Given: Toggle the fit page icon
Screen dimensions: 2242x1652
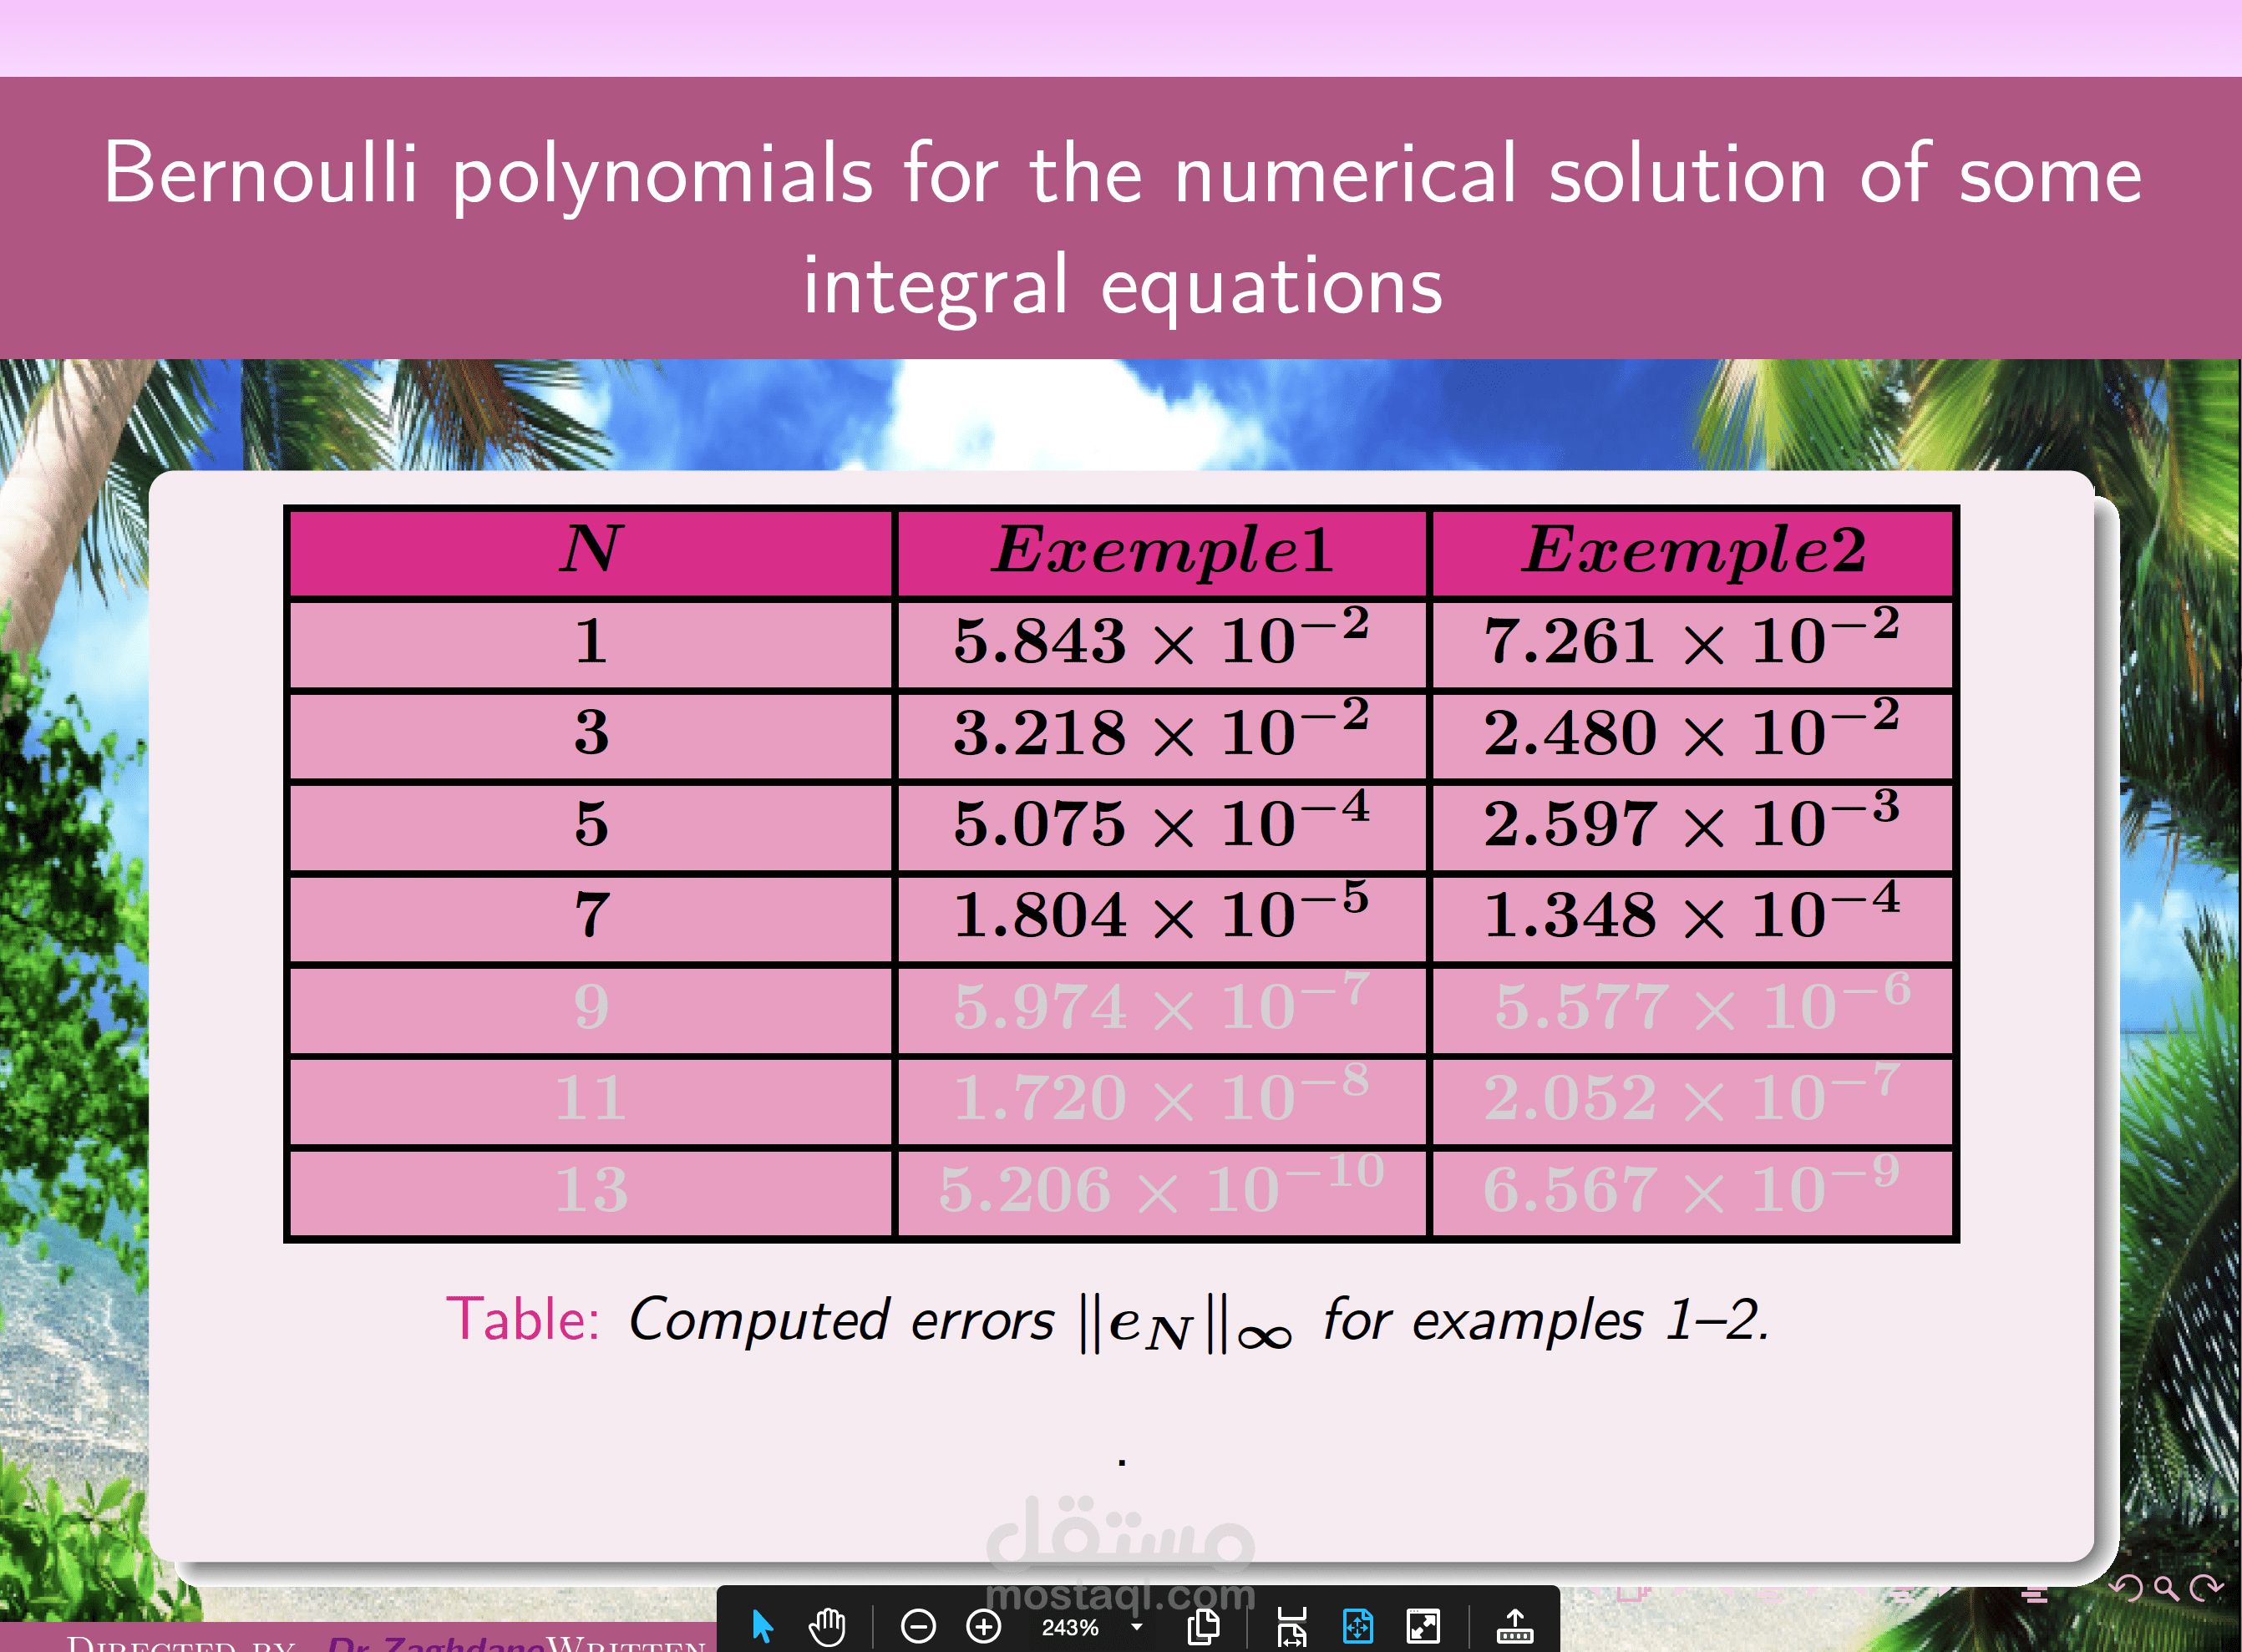Looking at the screenshot, I should pyautogui.click(x=1357, y=1626).
